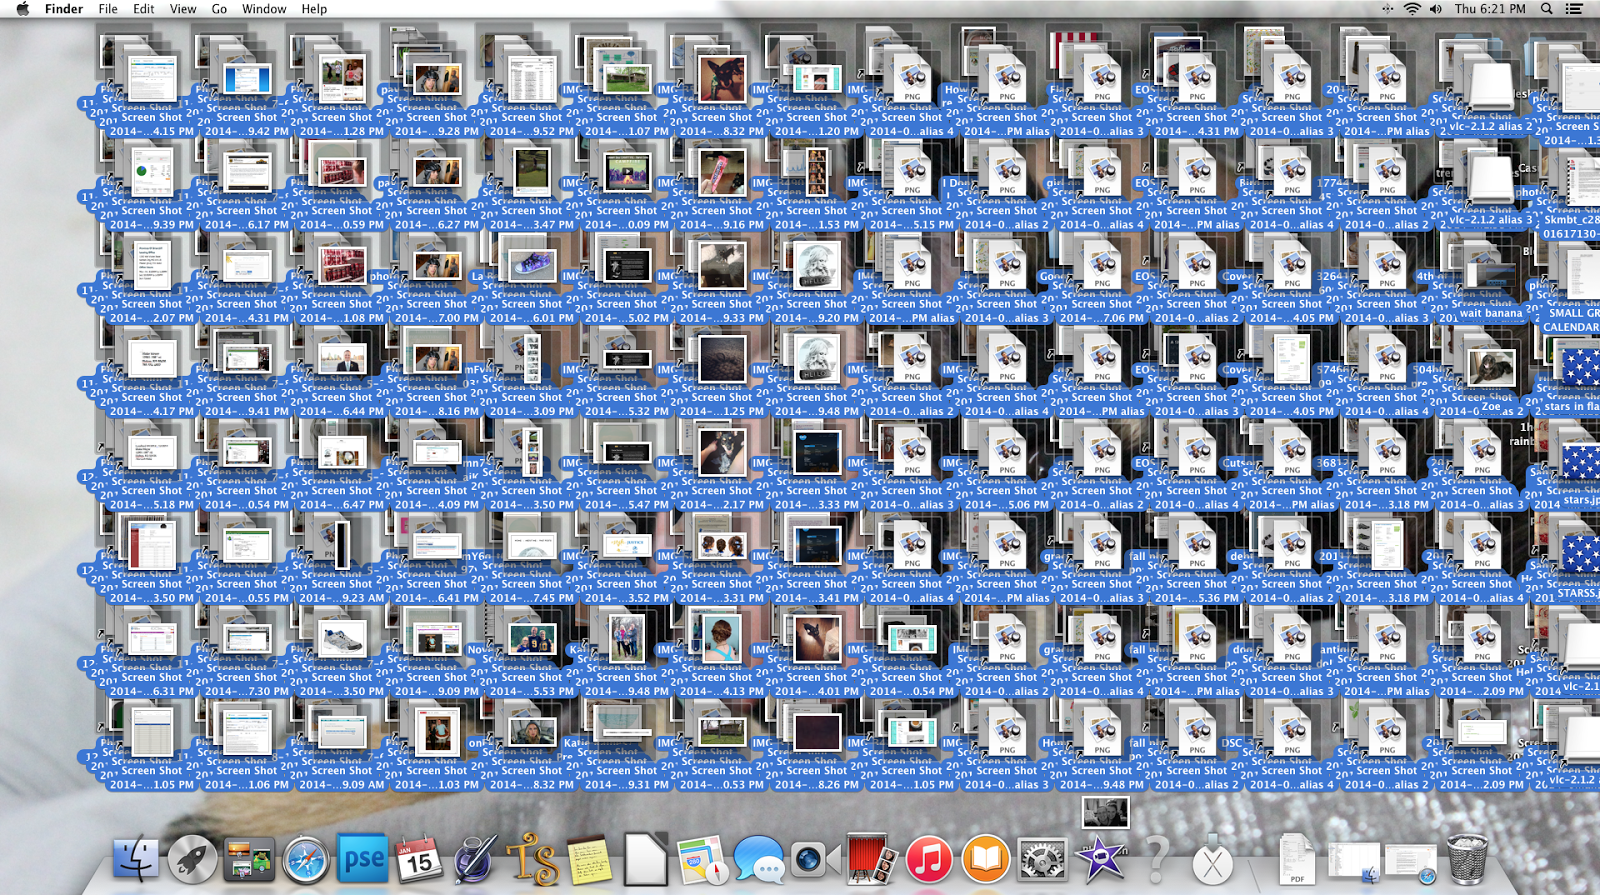Launch iMovie purple star icon in Dock
This screenshot has width=1600, height=895.
[1099, 859]
